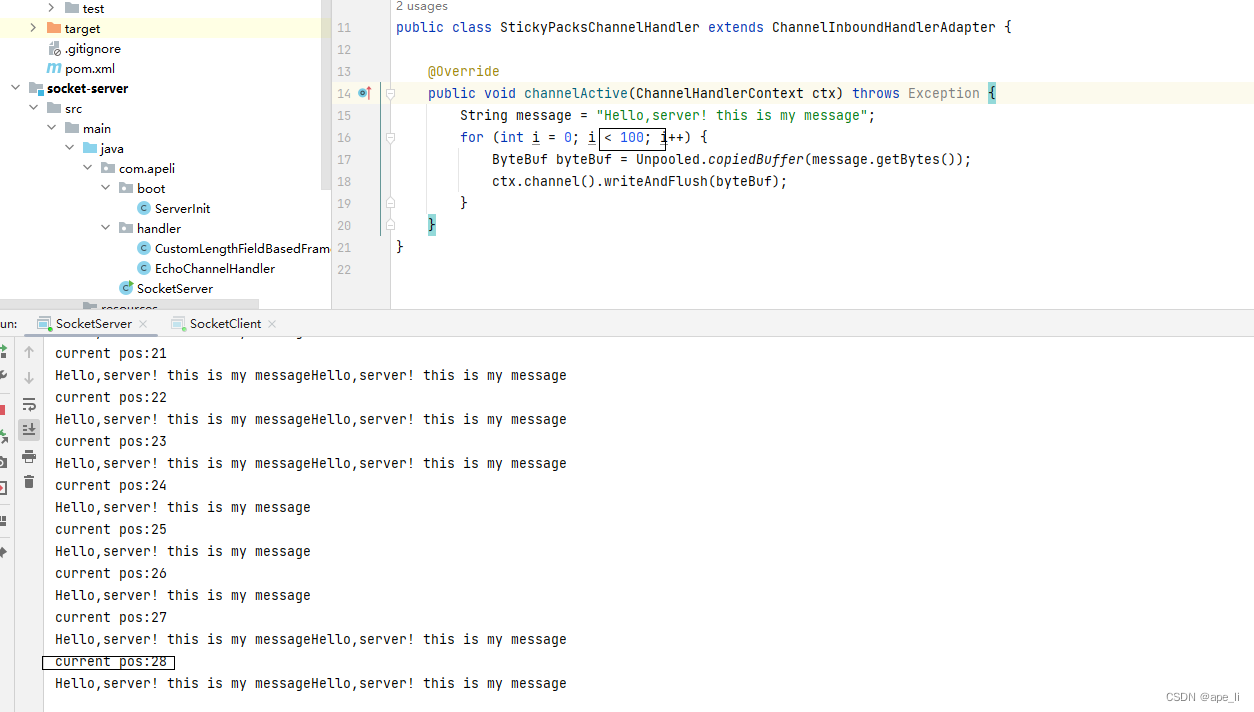Click the up arrow in console toolbar
Screen dimensions: 1254x712
(28, 352)
